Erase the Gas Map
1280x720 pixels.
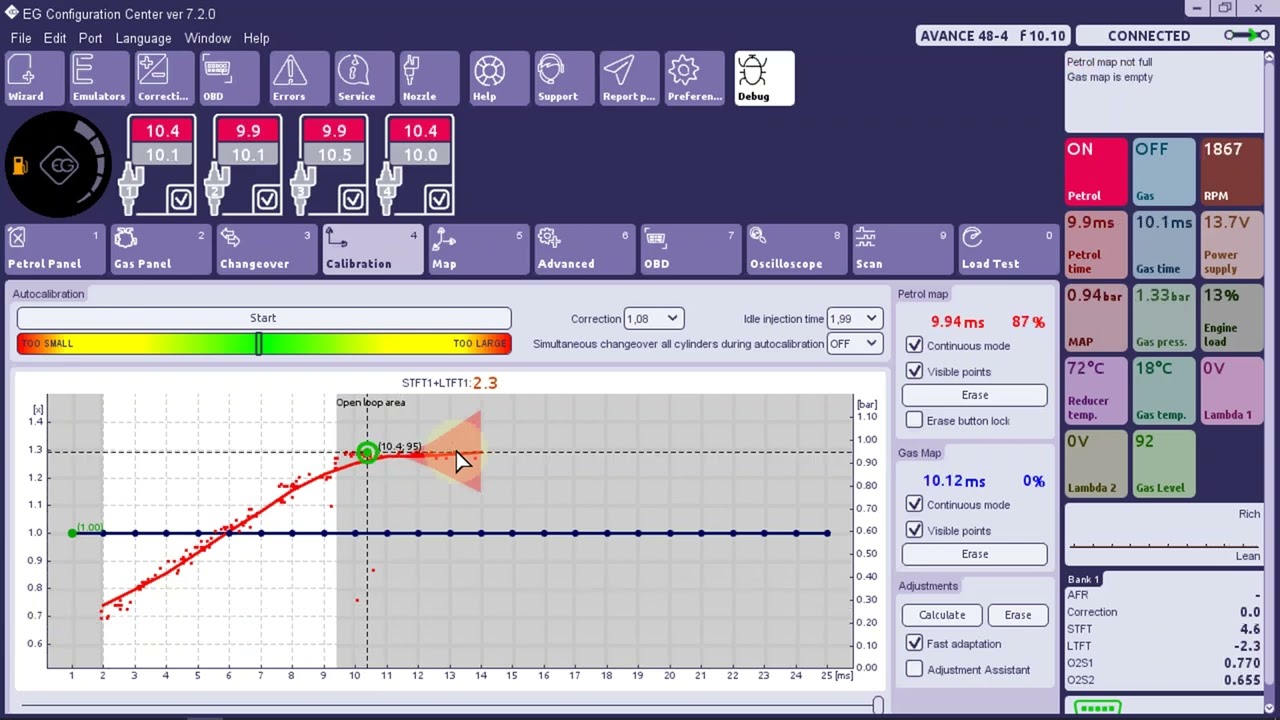click(x=975, y=554)
